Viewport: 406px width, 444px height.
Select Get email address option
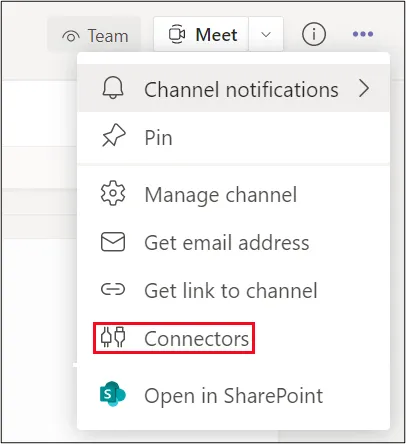[233, 242]
